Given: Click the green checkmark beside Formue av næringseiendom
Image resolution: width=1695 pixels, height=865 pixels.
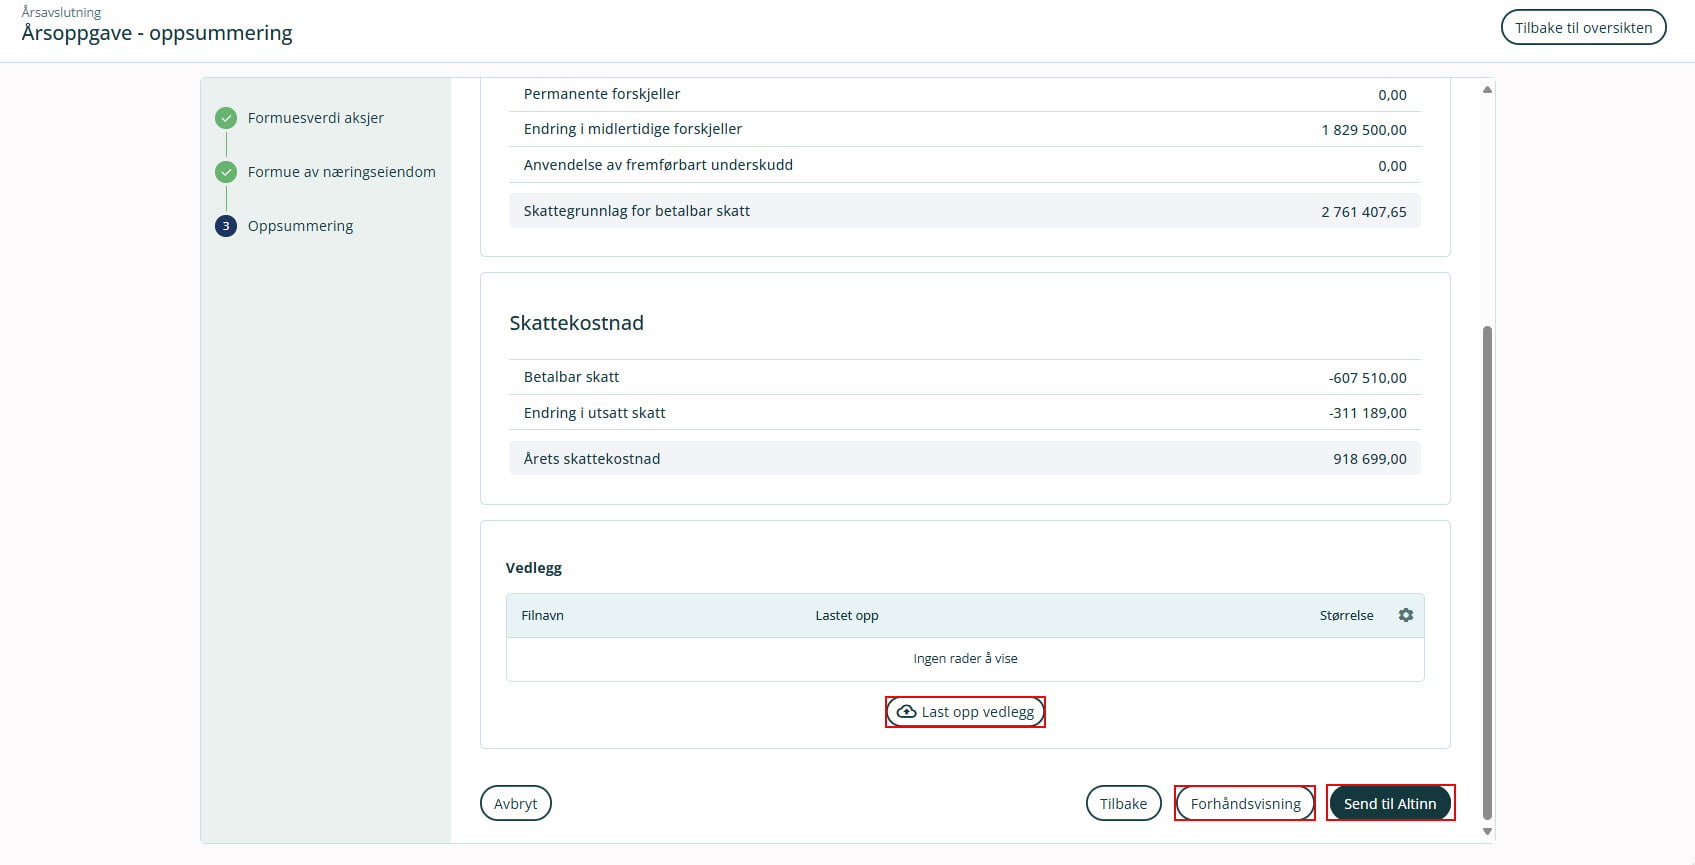Looking at the screenshot, I should point(226,172).
